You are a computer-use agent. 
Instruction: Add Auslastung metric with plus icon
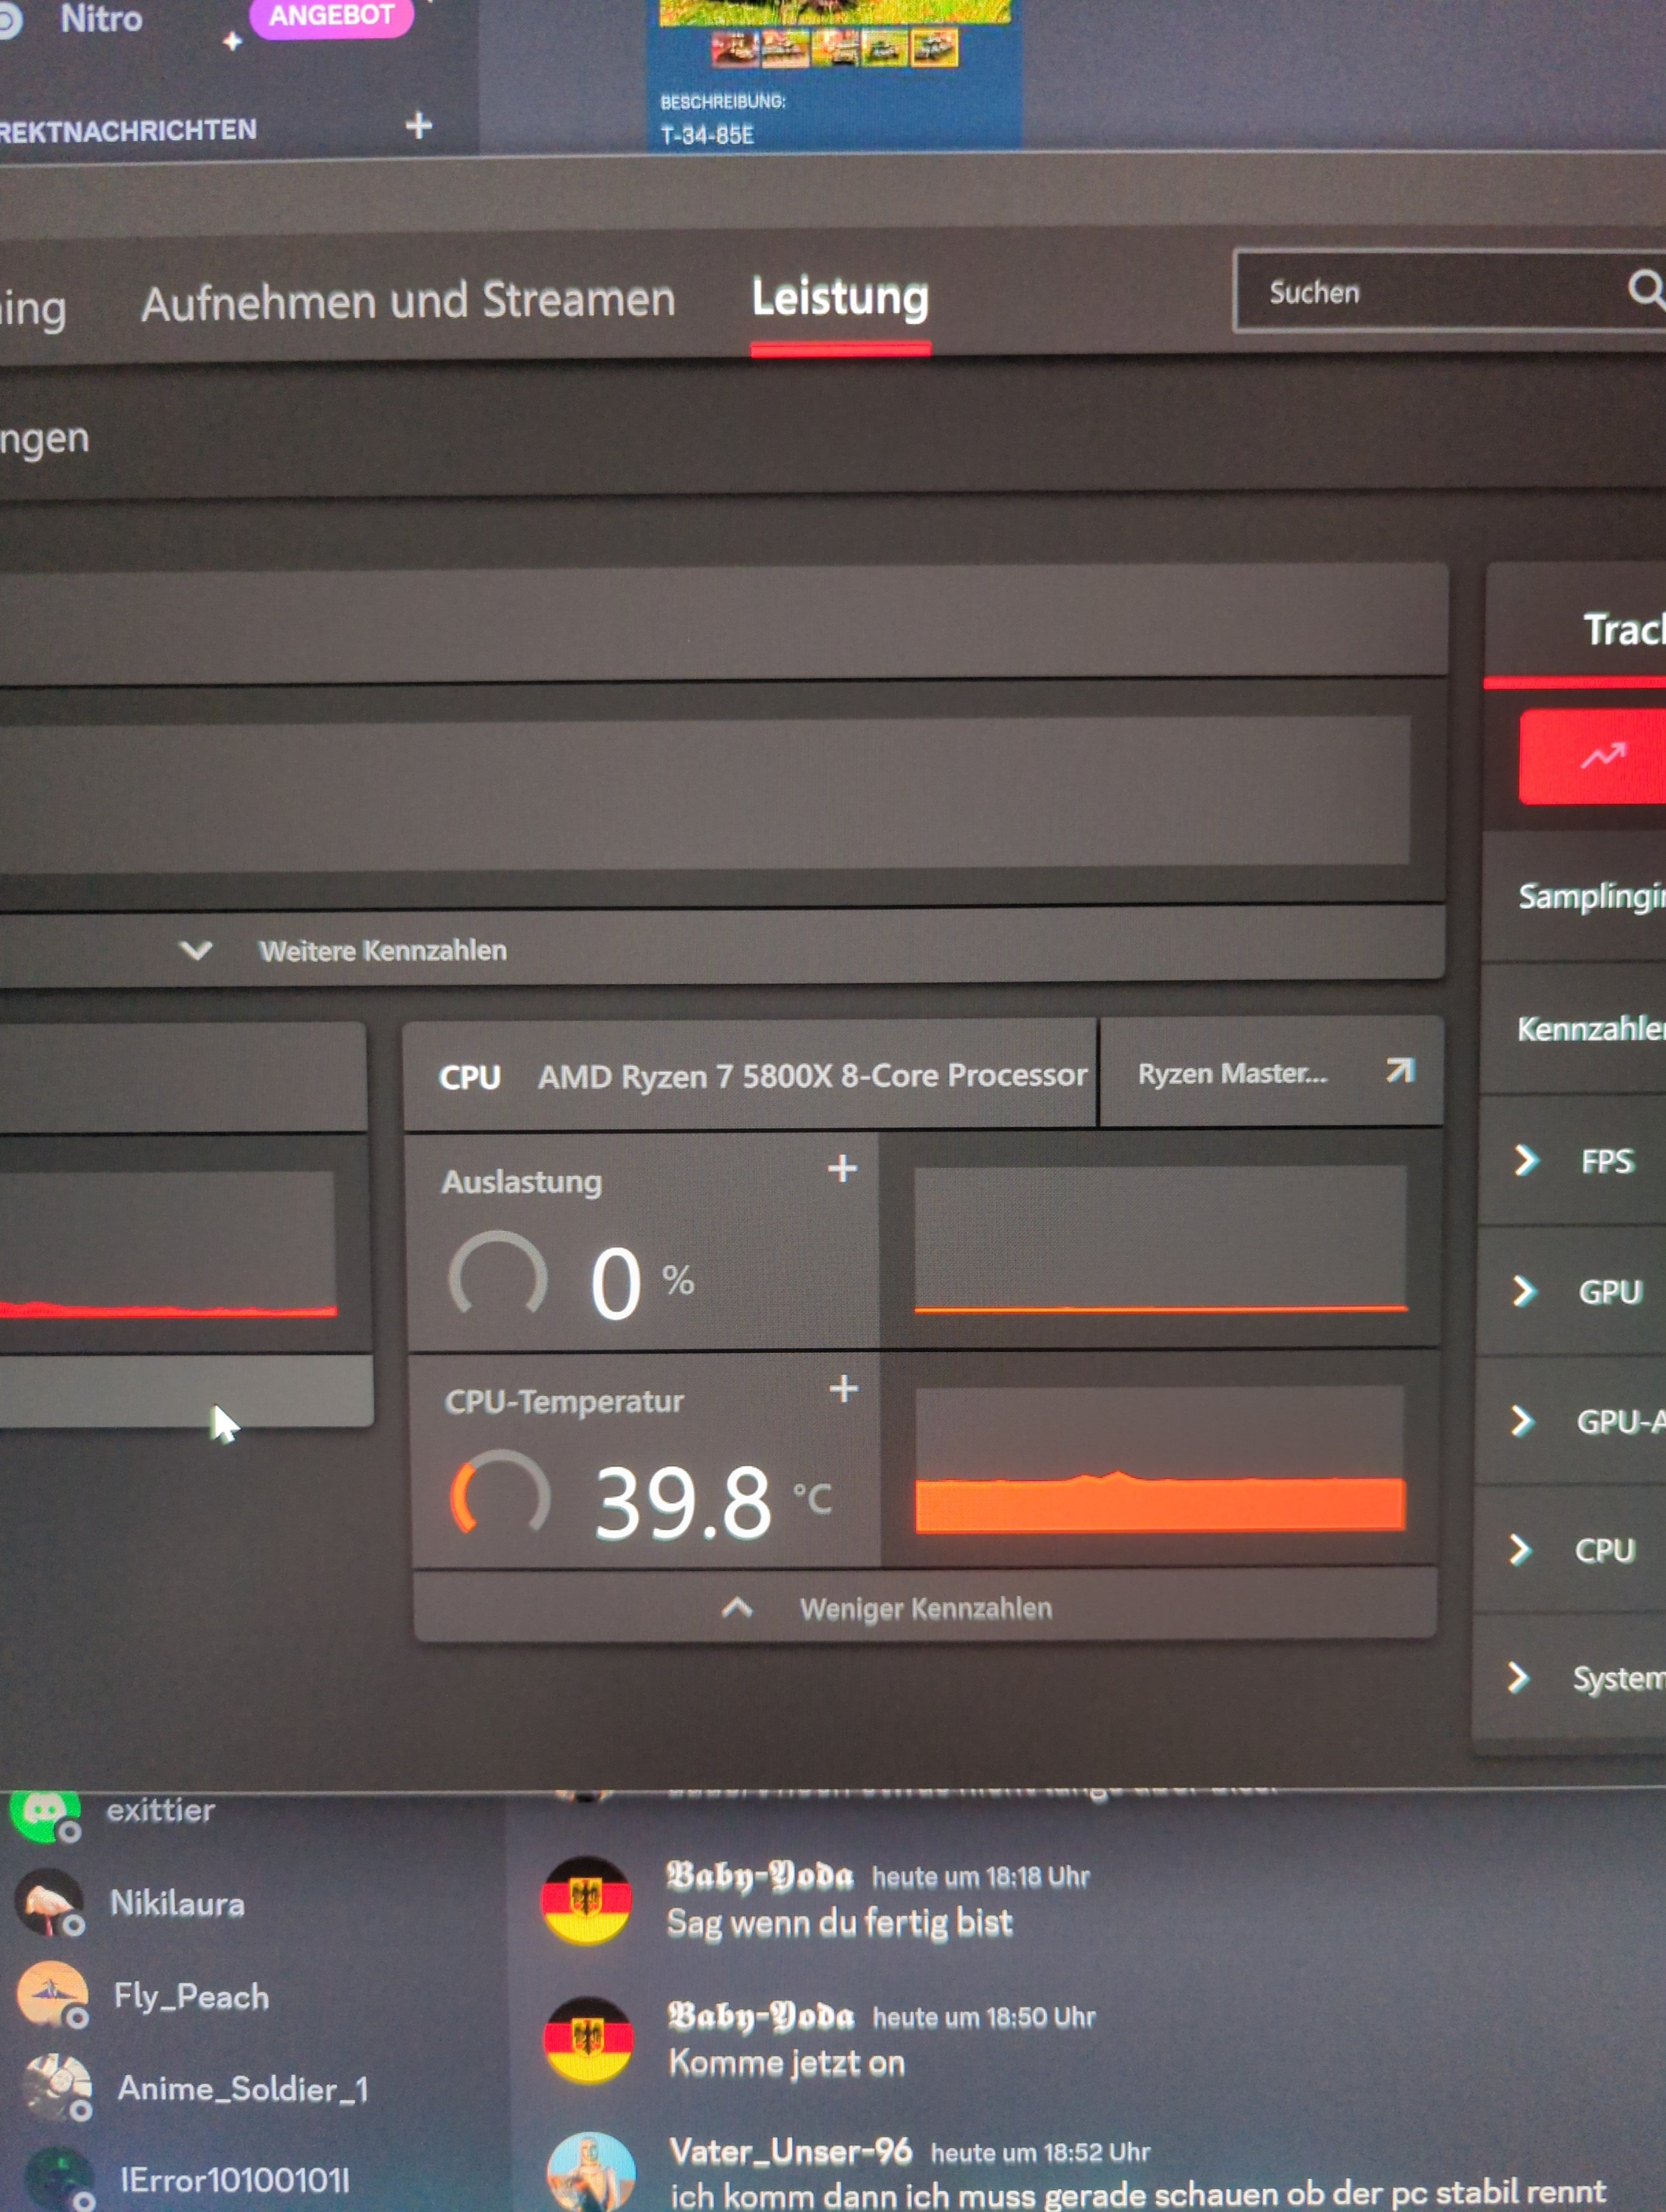tap(842, 1168)
